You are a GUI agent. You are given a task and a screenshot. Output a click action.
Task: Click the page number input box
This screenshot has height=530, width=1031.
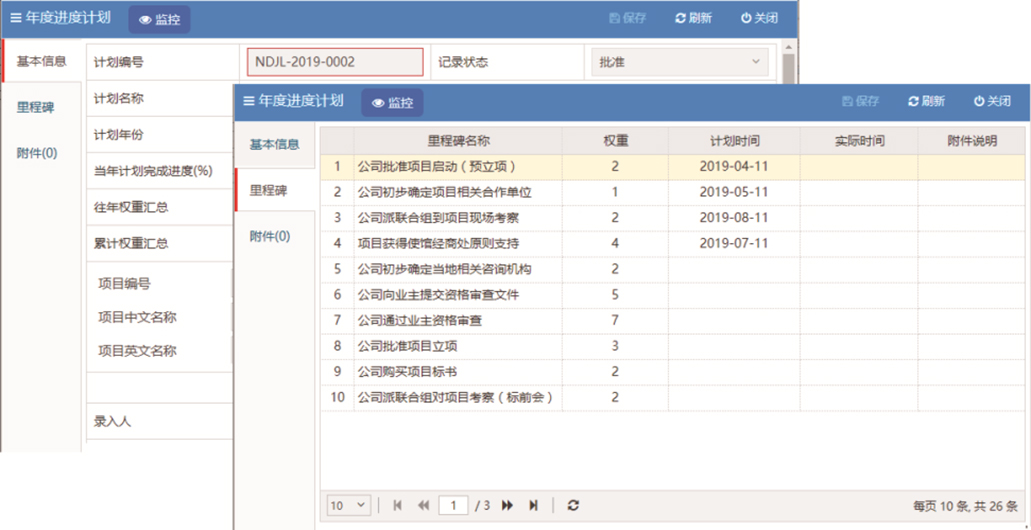(x=455, y=506)
